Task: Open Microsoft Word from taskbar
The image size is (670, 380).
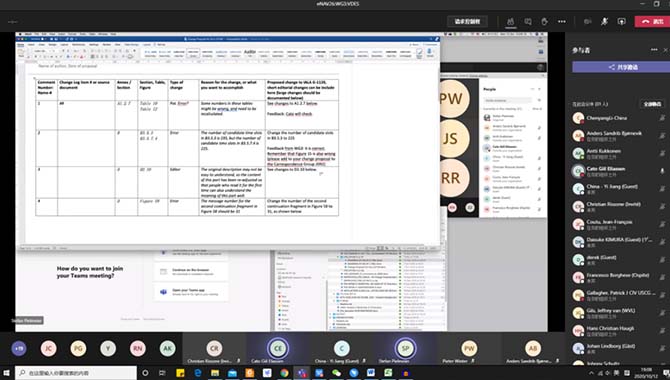Action: point(371,373)
